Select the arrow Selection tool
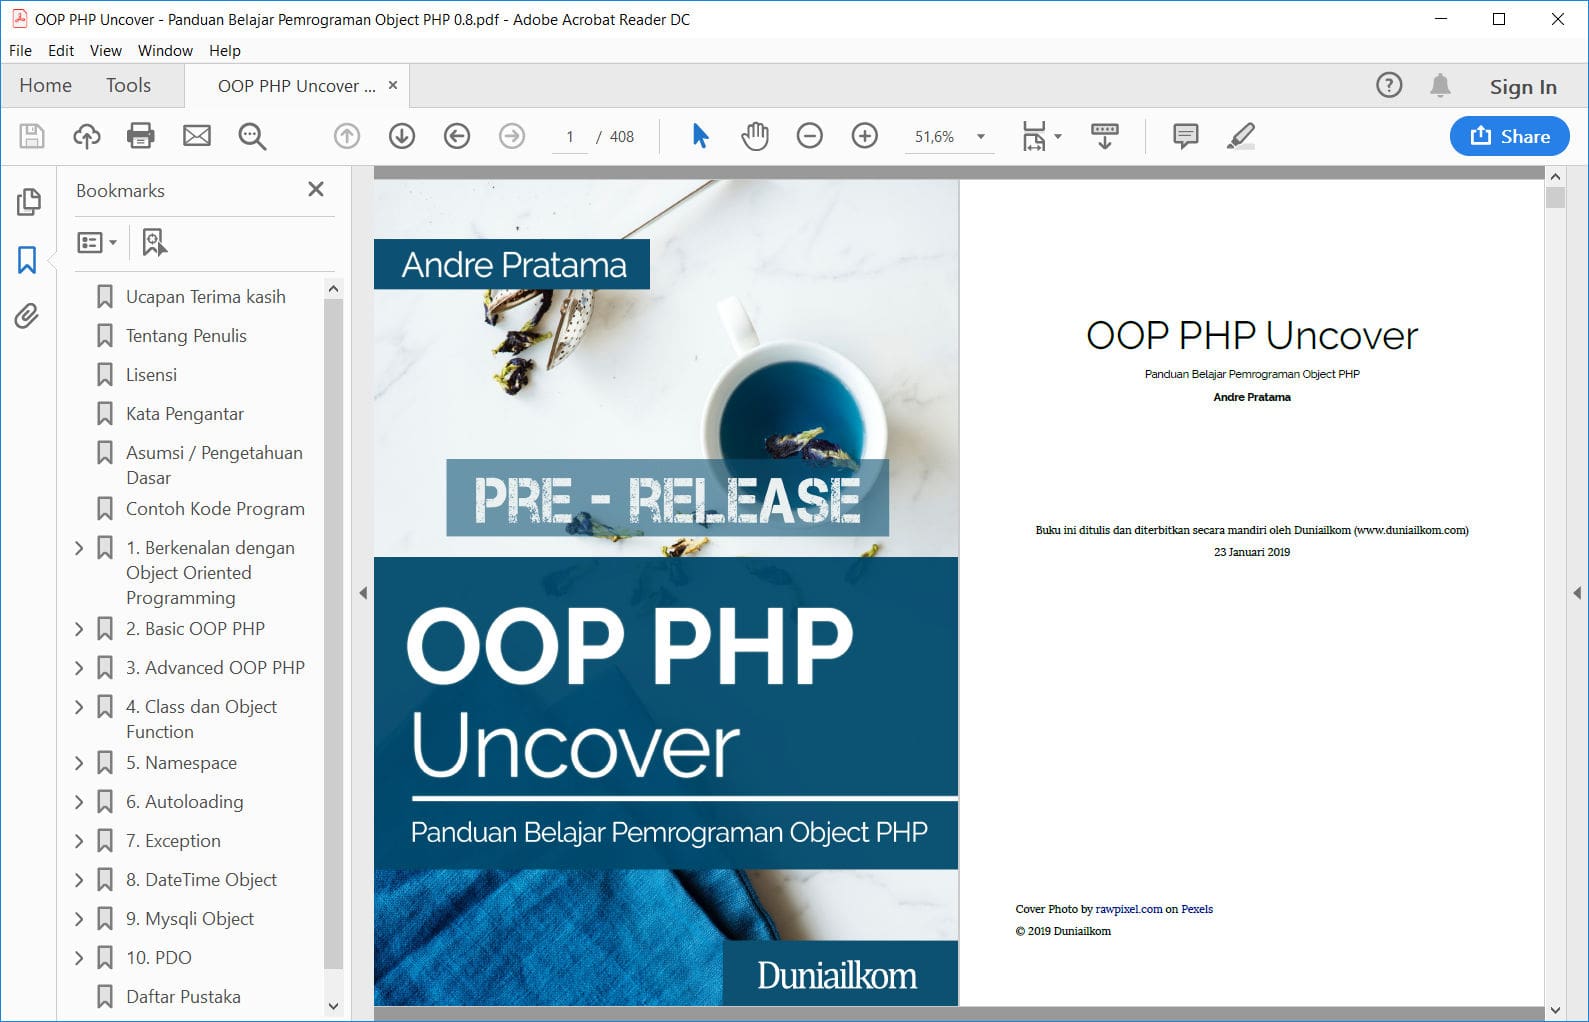 coord(700,136)
